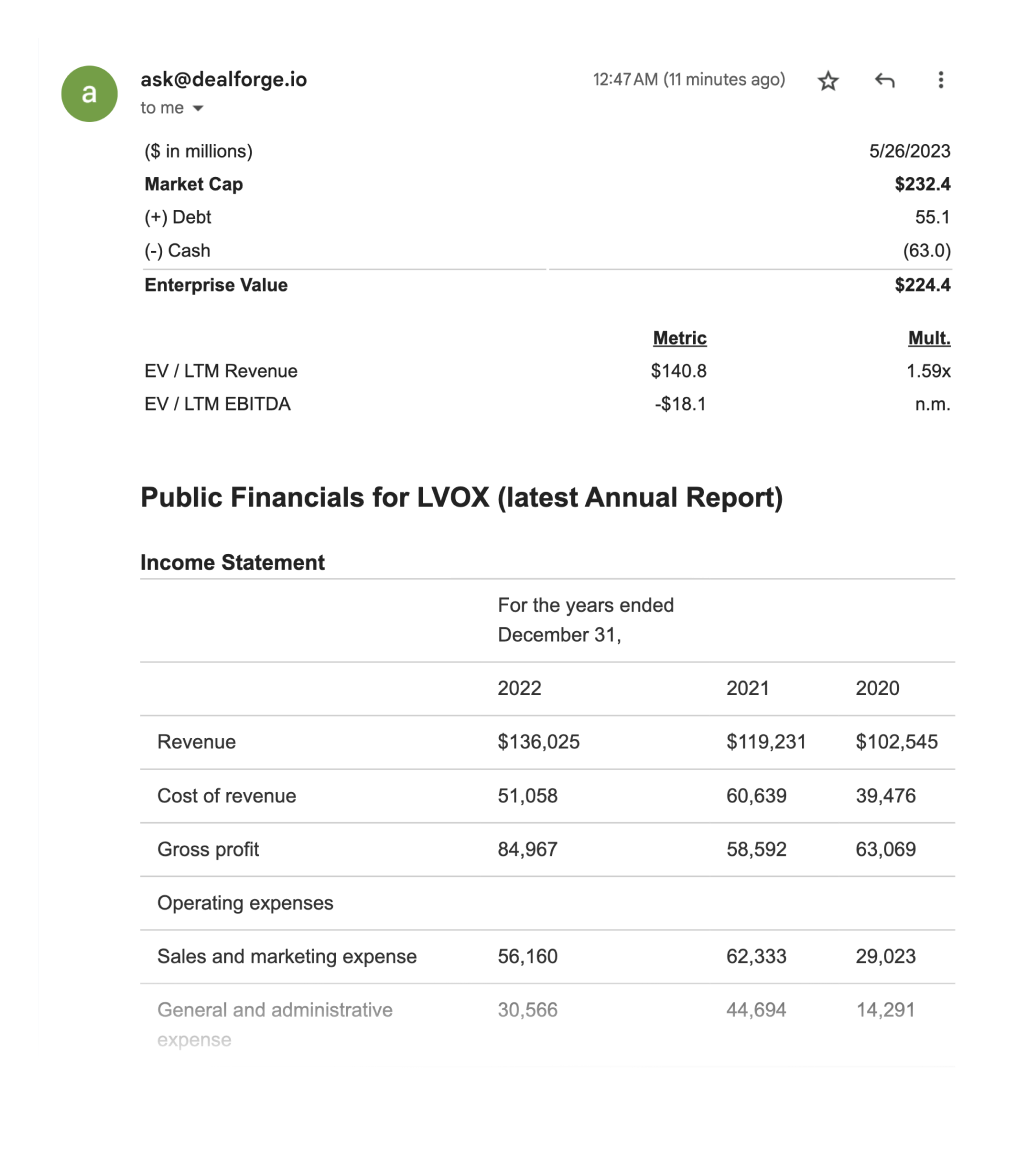Screen dimensions: 1020x1155
Task: Click the Public Financials for LVOX heading
Action: pyautogui.click(x=462, y=498)
